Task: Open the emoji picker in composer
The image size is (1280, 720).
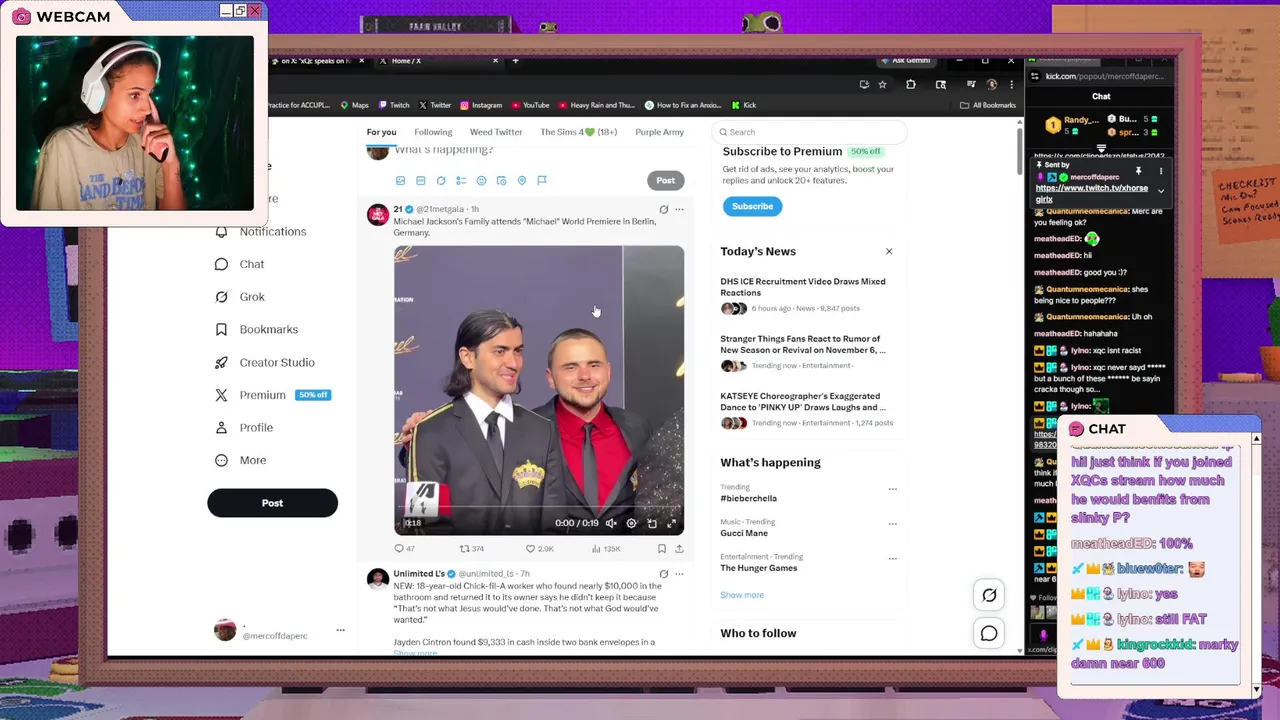Action: (x=481, y=181)
